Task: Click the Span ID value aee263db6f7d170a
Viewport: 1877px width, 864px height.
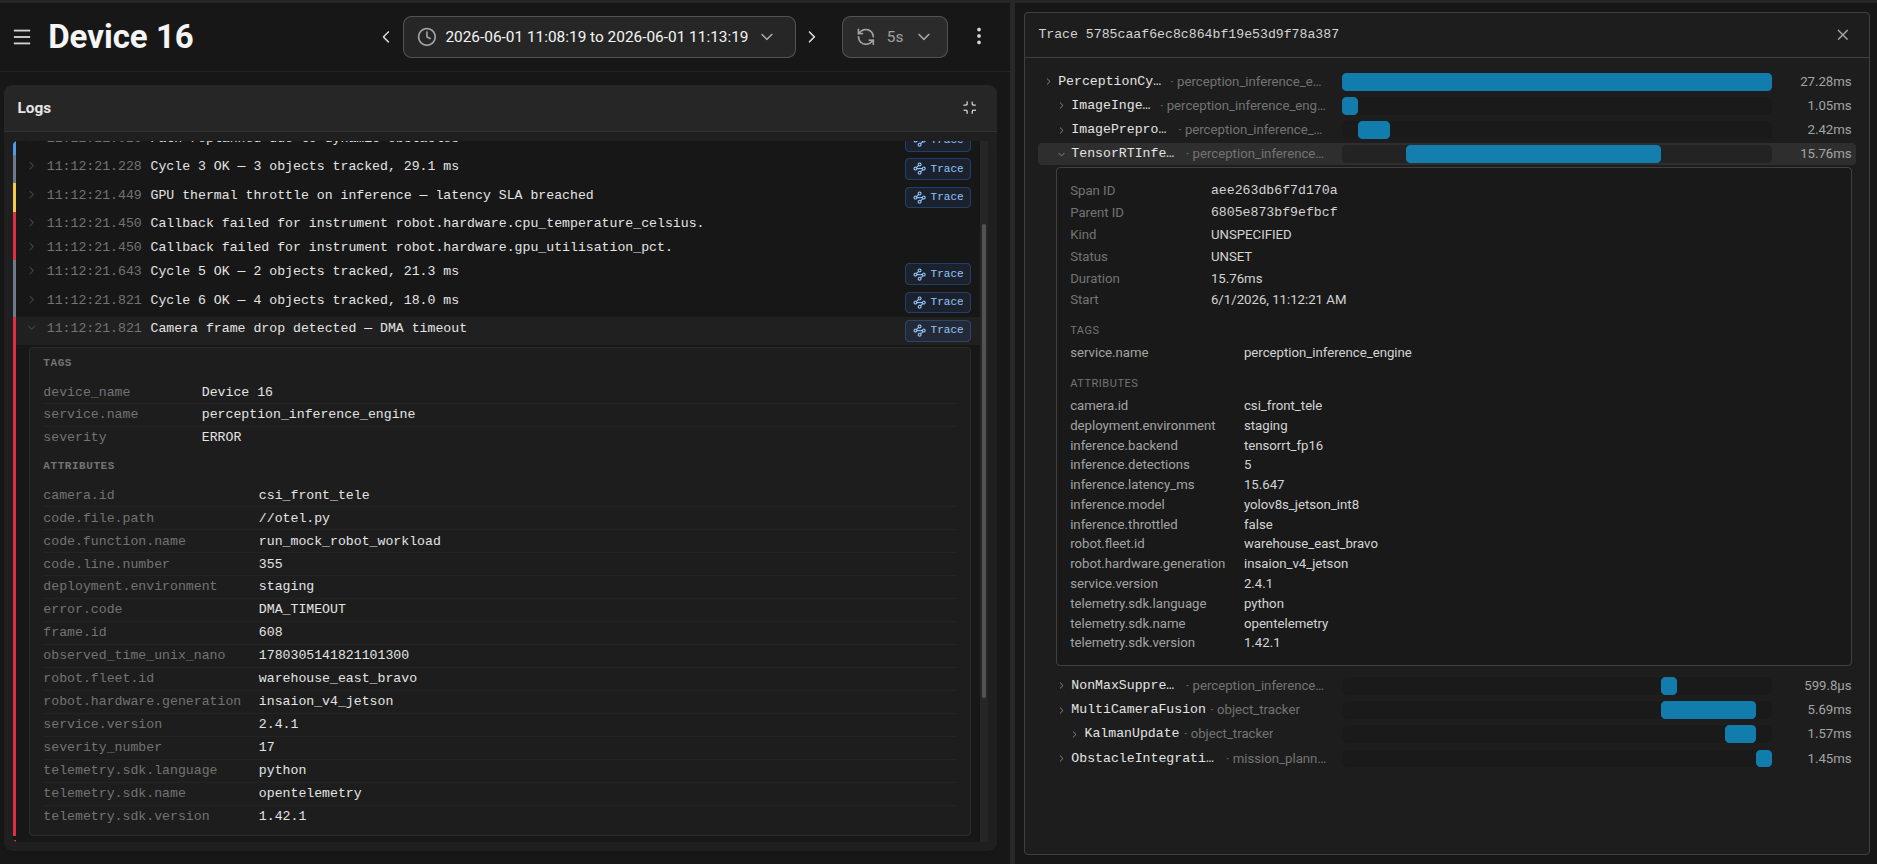Action: (1274, 190)
